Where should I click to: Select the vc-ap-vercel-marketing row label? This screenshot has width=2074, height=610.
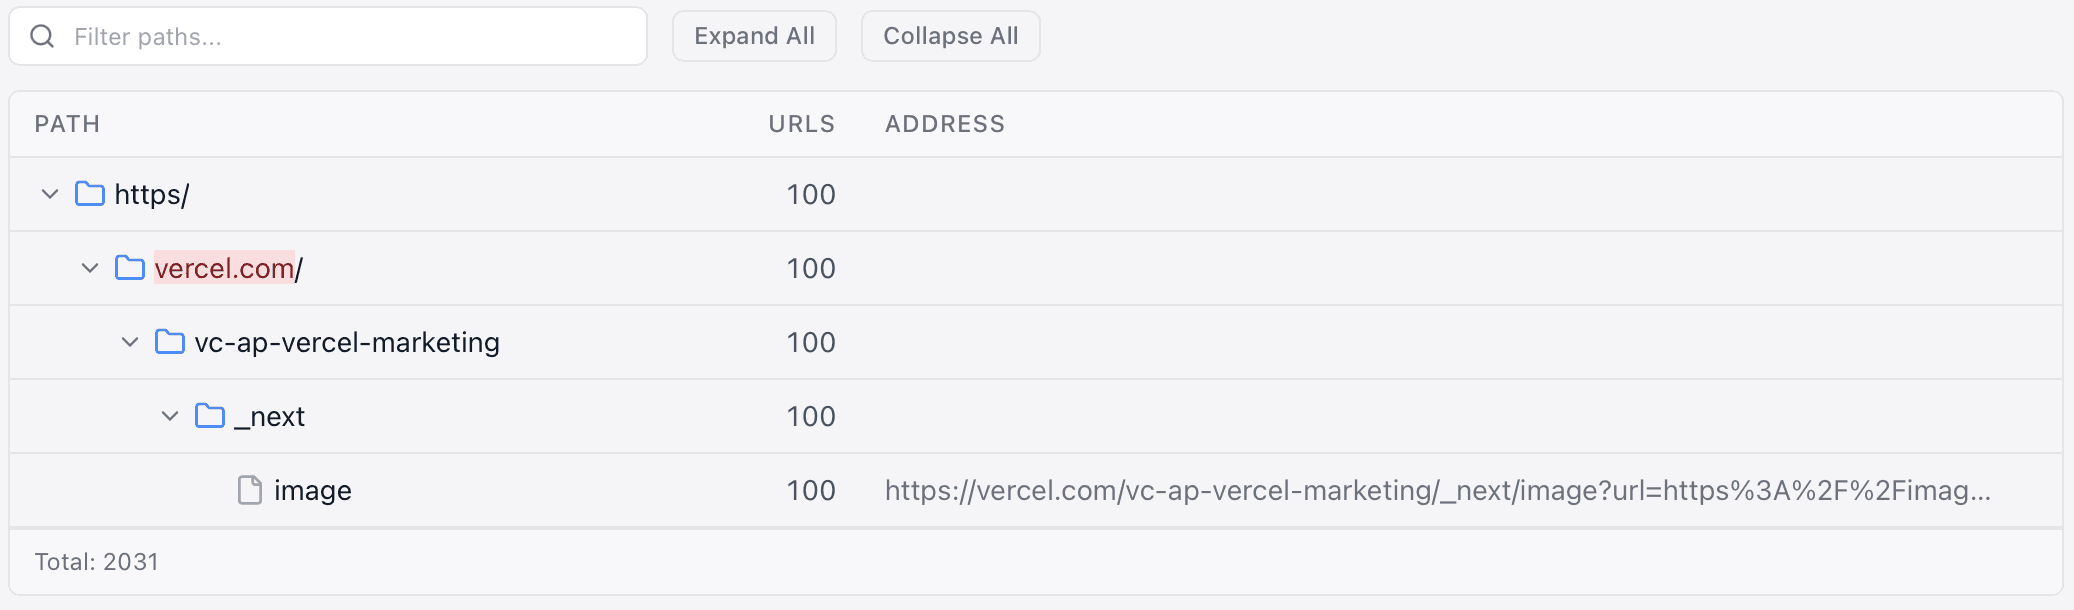[347, 342]
